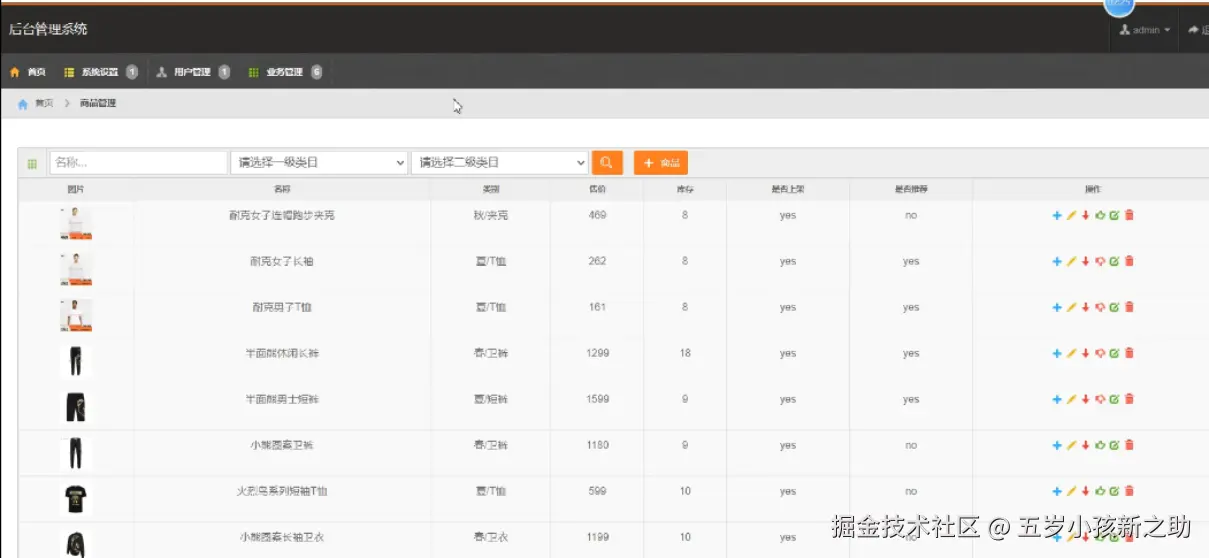Click the red down-arrow icon in the 161 row
The width and height of the screenshot is (1209, 558).
pos(1085,307)
